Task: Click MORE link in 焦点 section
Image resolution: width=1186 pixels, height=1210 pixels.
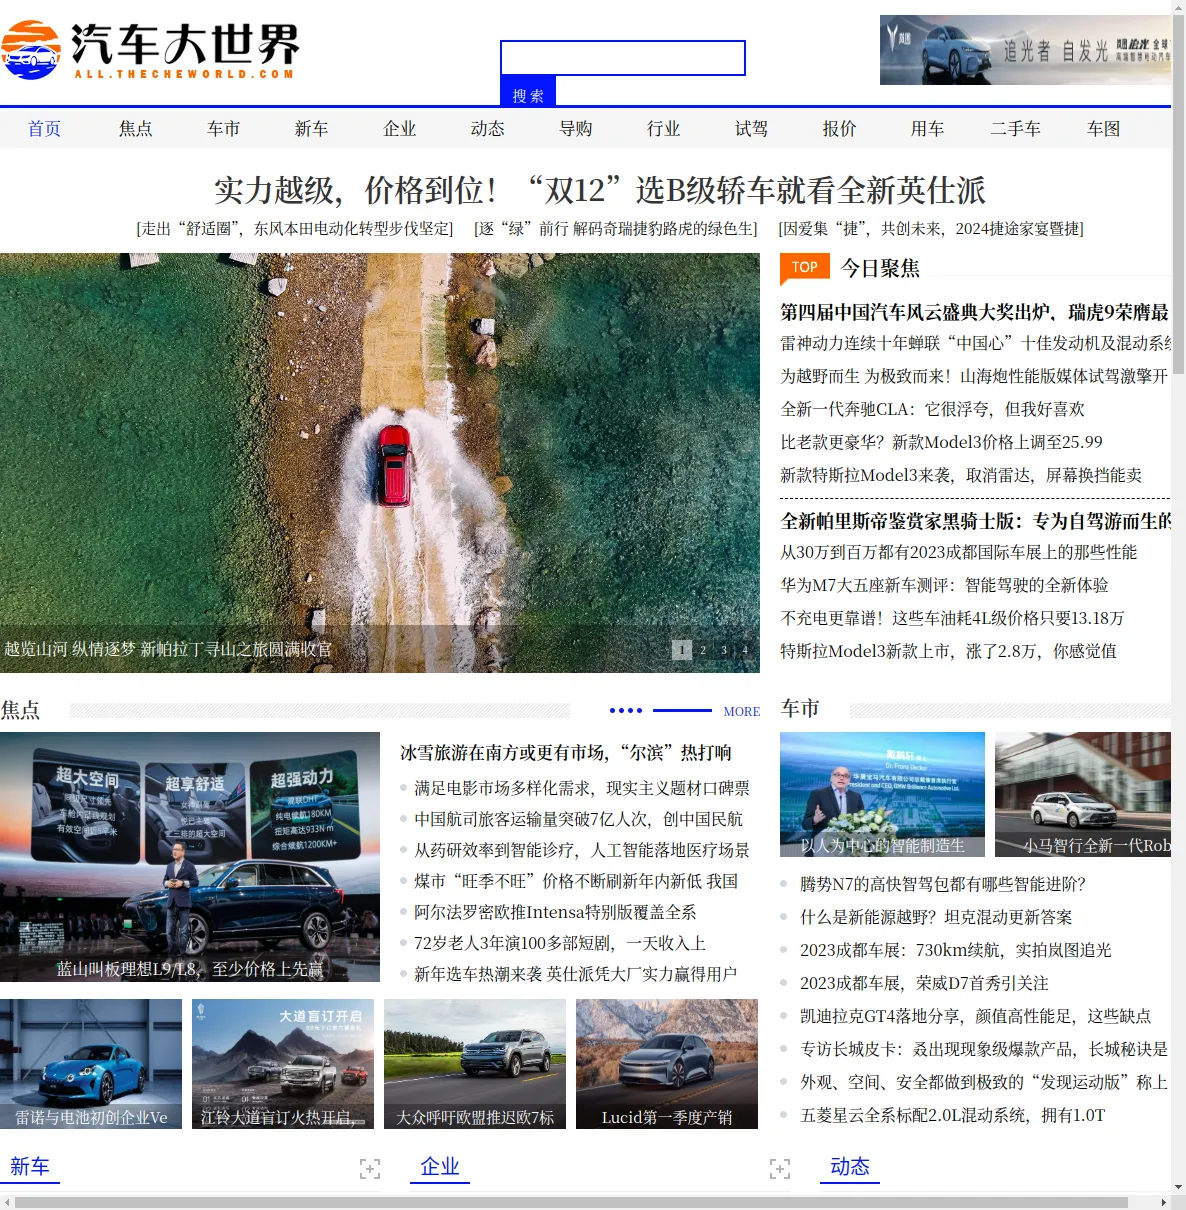Action: click(x=742, y=711)
